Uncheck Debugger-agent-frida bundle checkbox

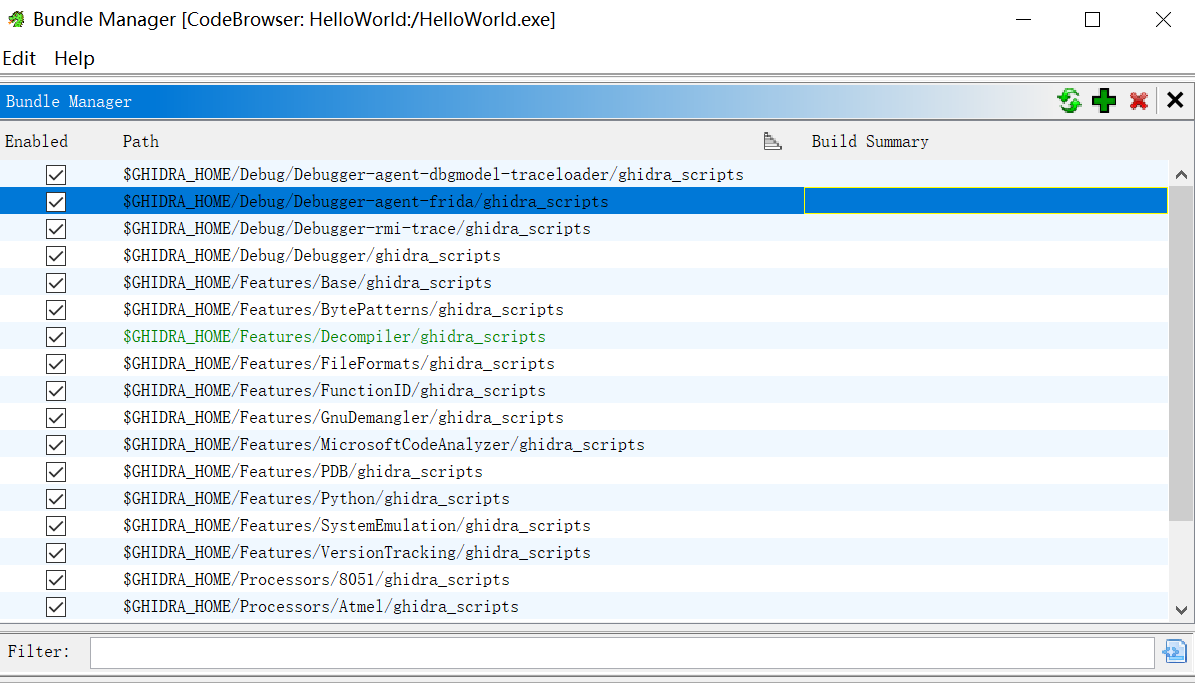tap(56, 201)
